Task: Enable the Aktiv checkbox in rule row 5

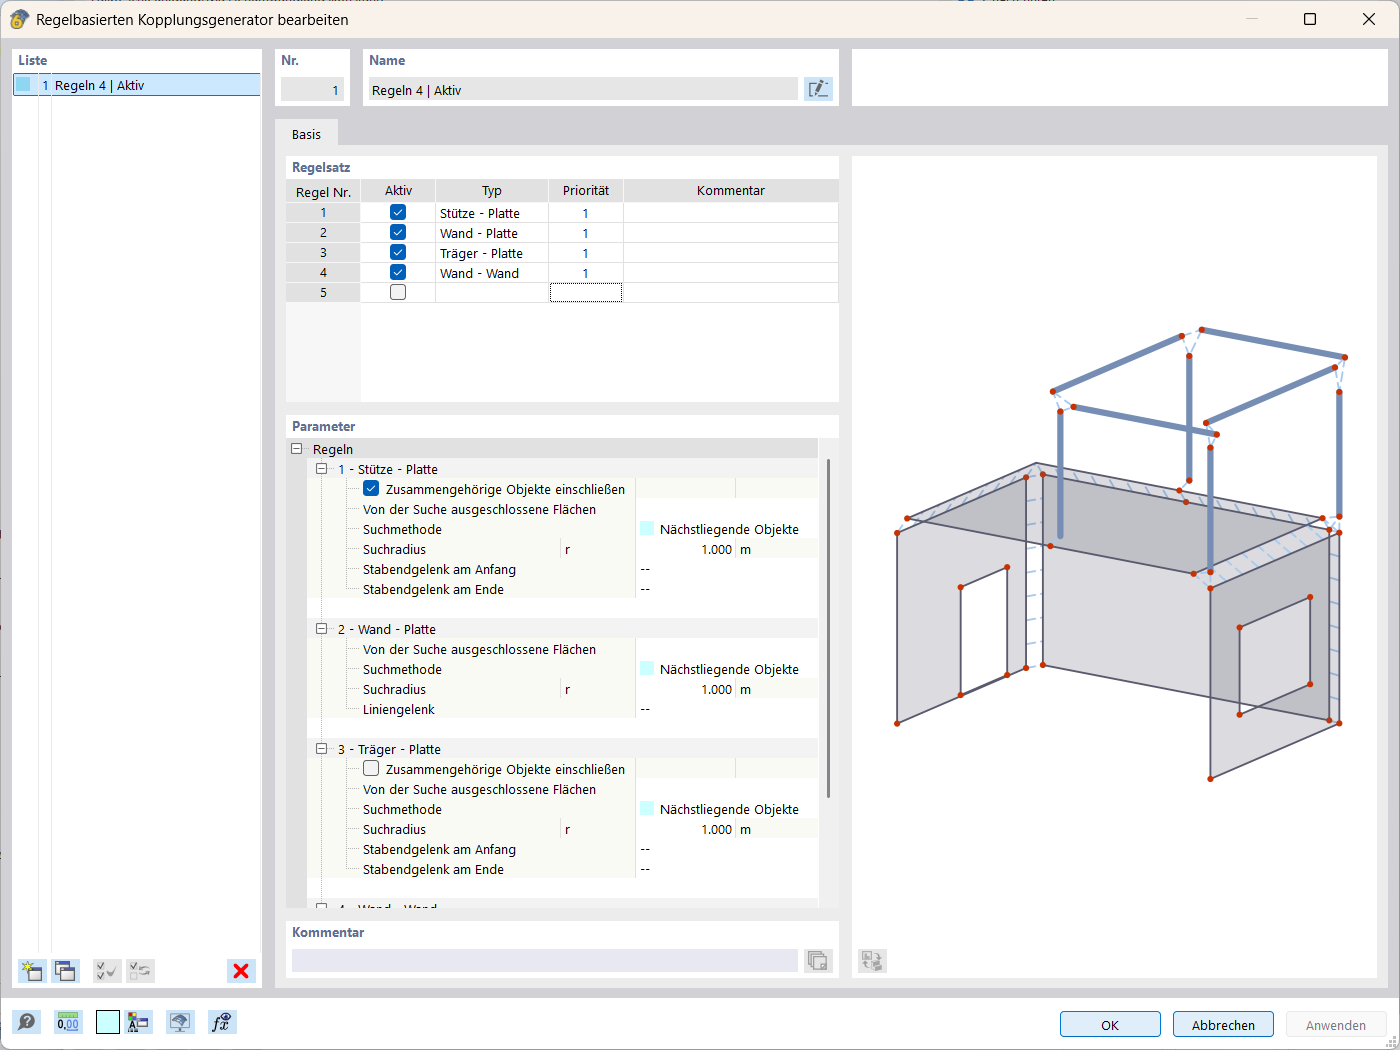Action: click(x=398, y=292)
